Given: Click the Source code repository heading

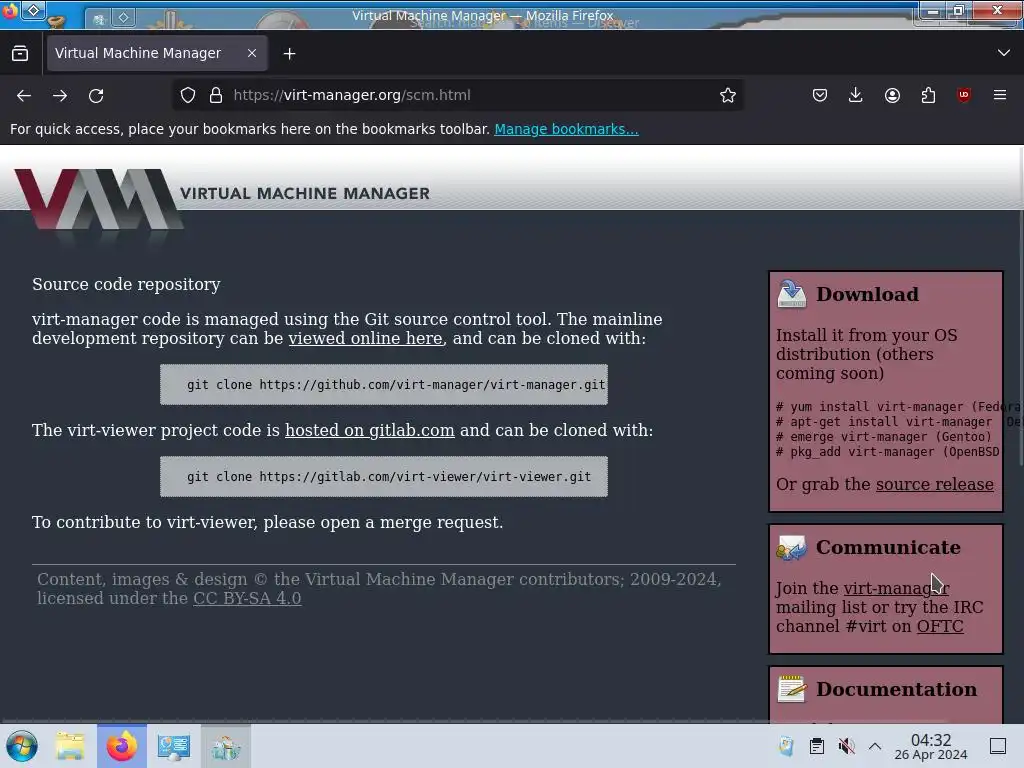Looking at the screenshot, I should click(x=126, y=284).
